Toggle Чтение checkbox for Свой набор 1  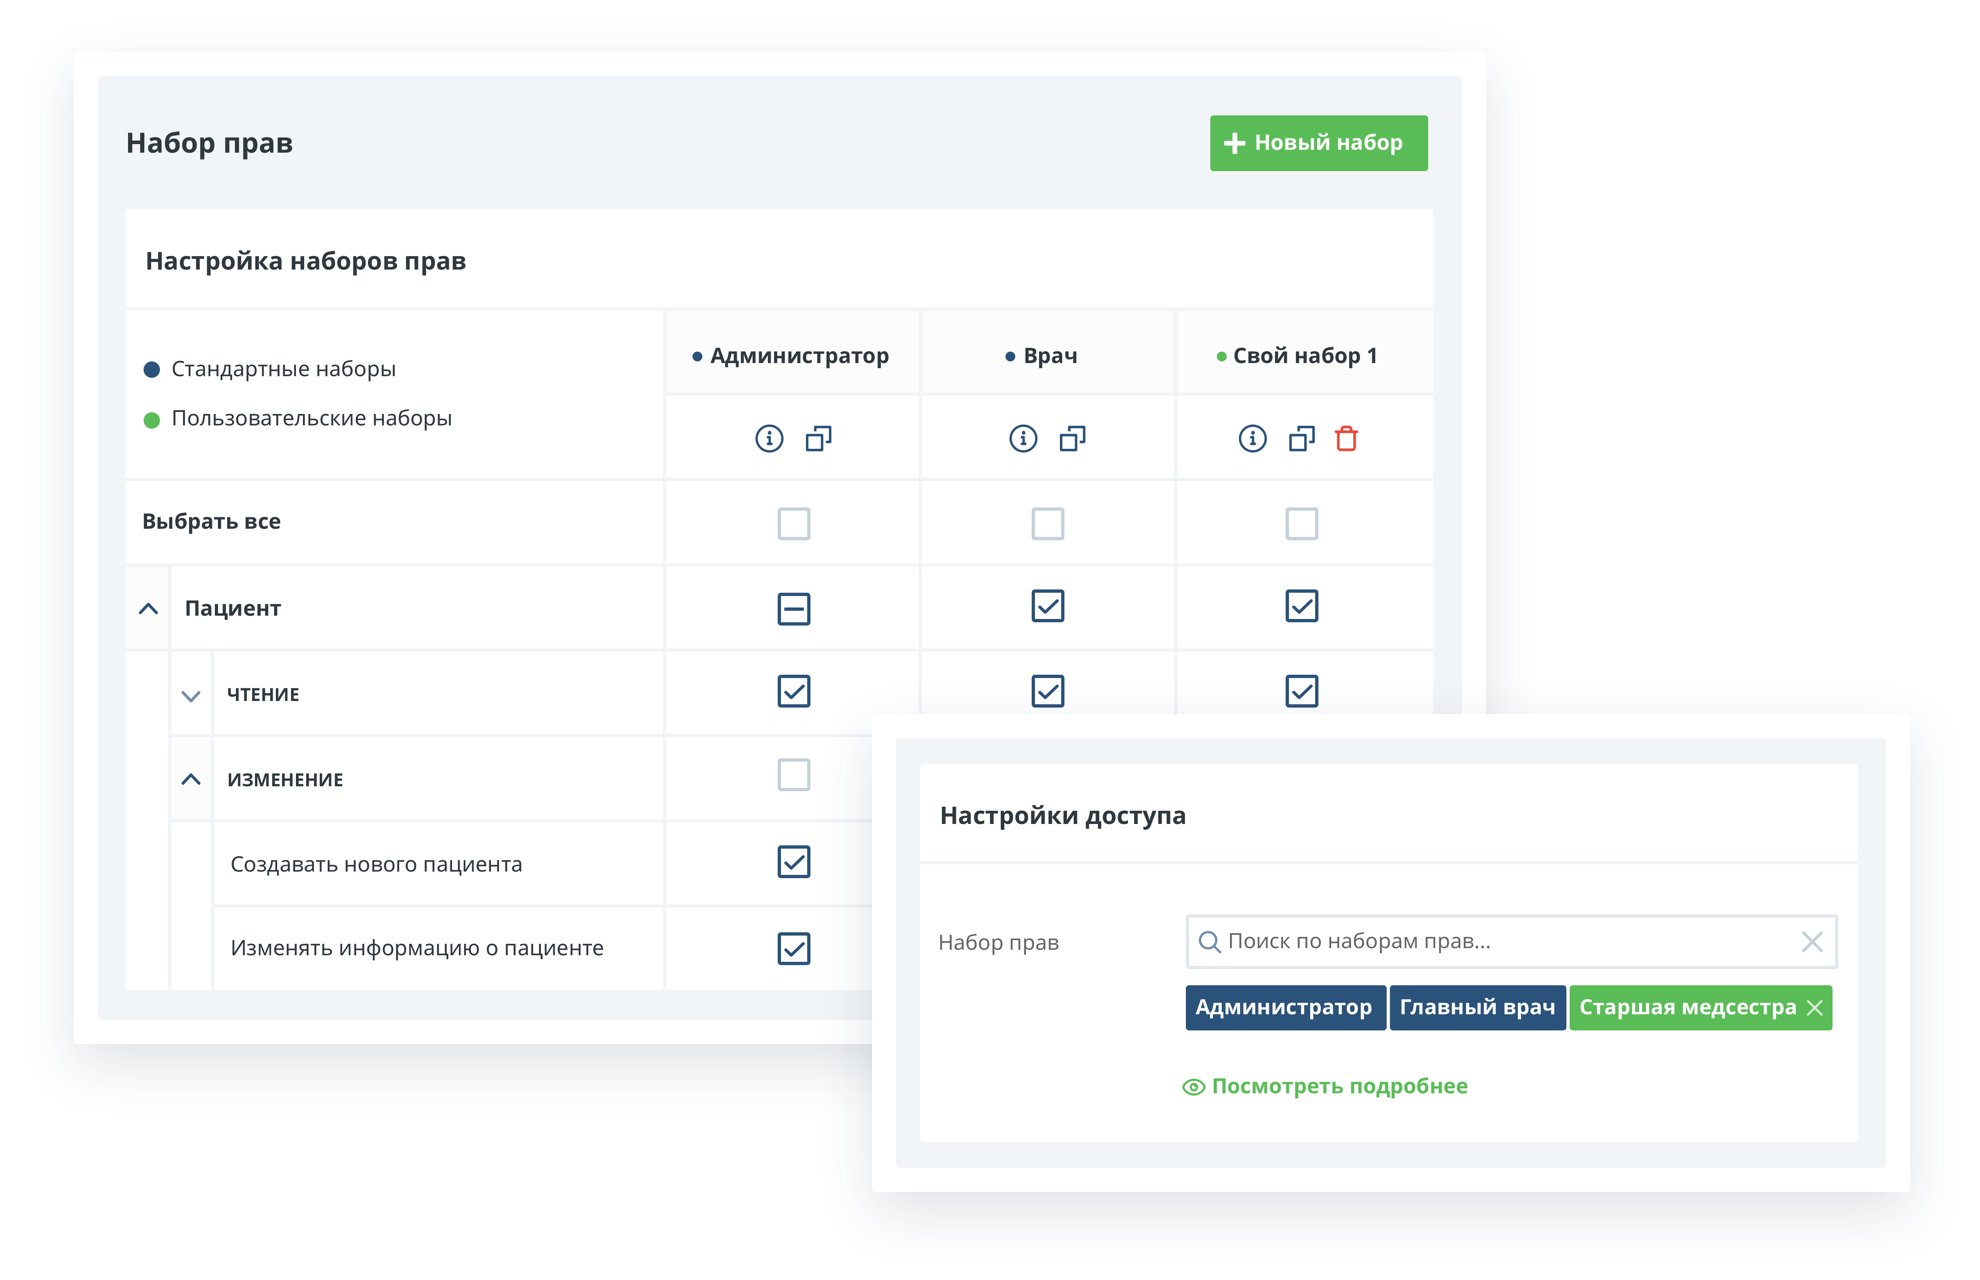coord(1301,691)
